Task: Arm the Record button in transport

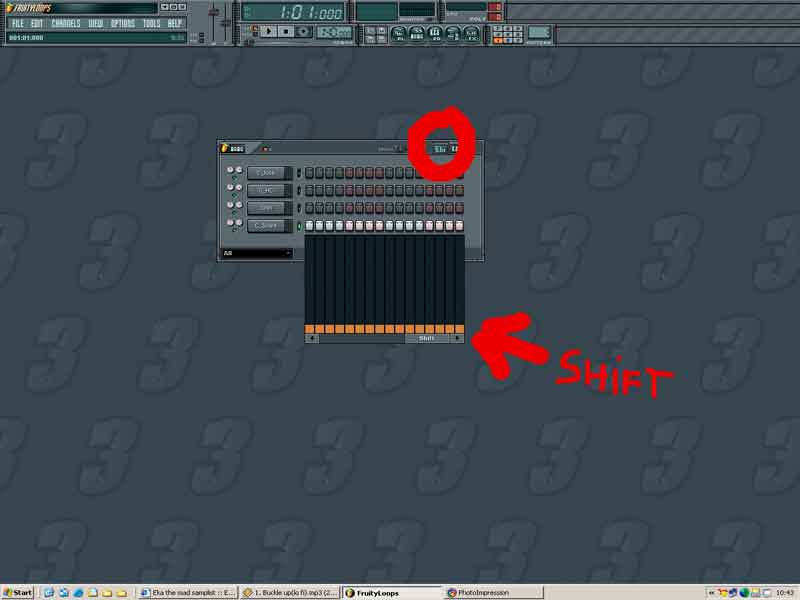Action: pyautogui.click(x=303, y=32)
